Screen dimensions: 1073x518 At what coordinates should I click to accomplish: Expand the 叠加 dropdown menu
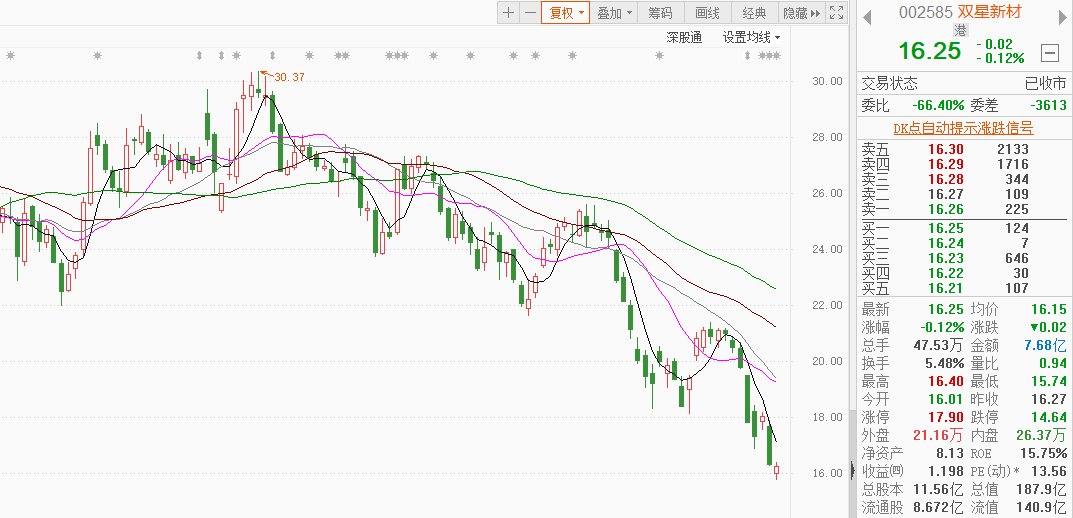pos(615,13)
